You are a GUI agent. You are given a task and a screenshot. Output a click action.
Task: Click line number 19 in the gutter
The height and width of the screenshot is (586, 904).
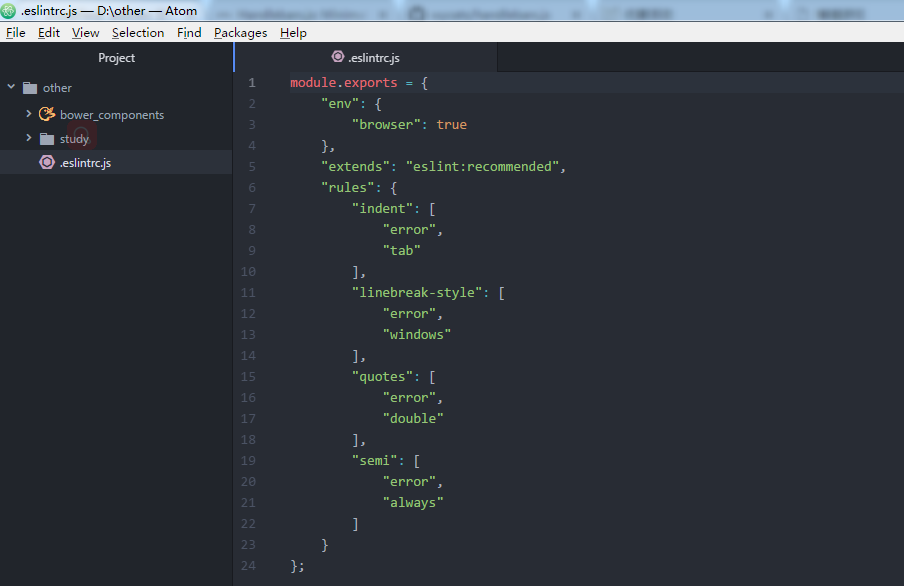click(248, 461)
